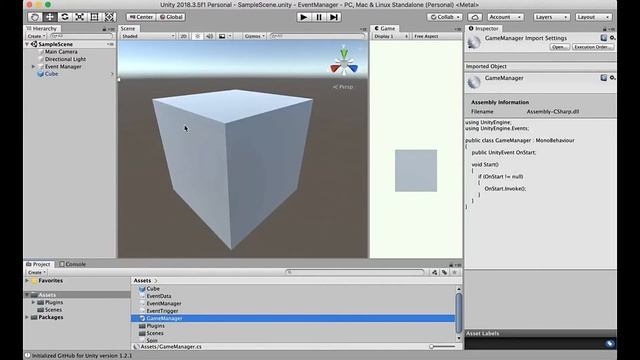Switch to the Scene tab

[128, 29]
